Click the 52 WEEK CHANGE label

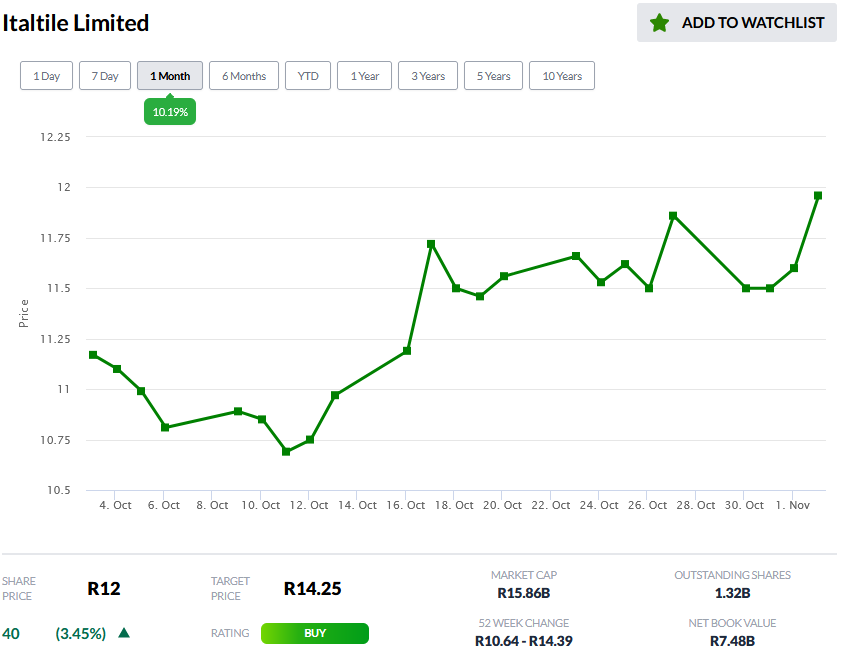[x=523, y=623]
